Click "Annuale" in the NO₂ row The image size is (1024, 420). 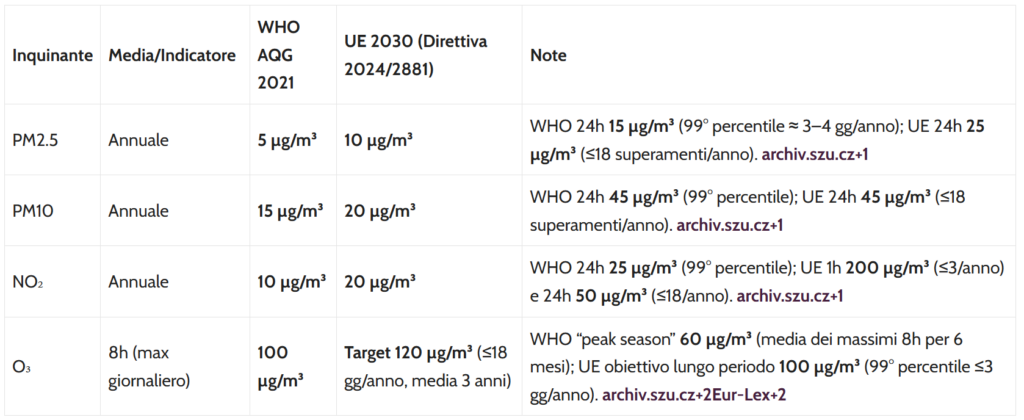pos(138,282)
